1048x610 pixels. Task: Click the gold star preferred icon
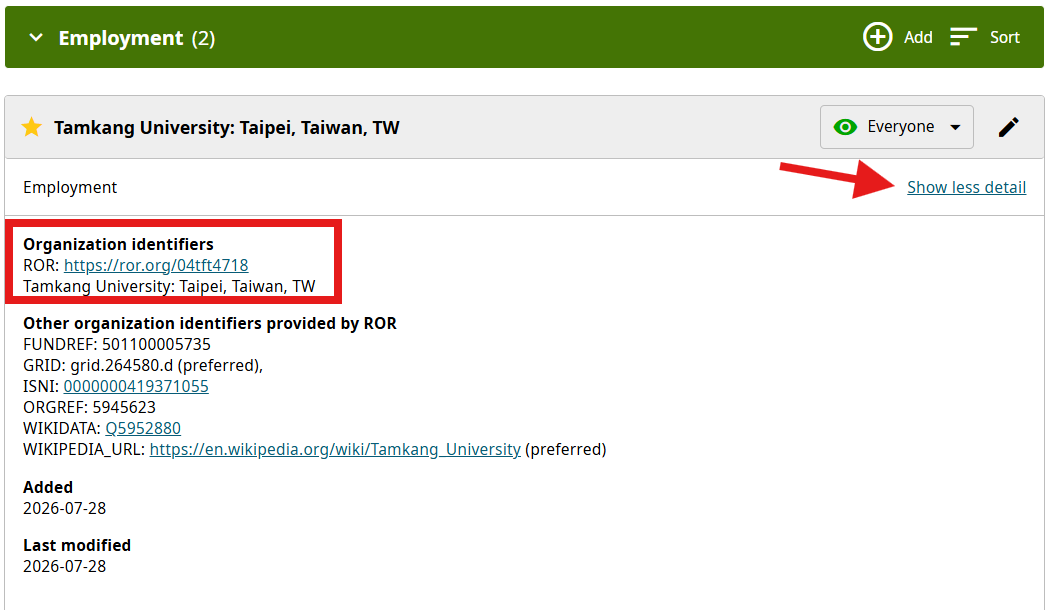[31, 127]
